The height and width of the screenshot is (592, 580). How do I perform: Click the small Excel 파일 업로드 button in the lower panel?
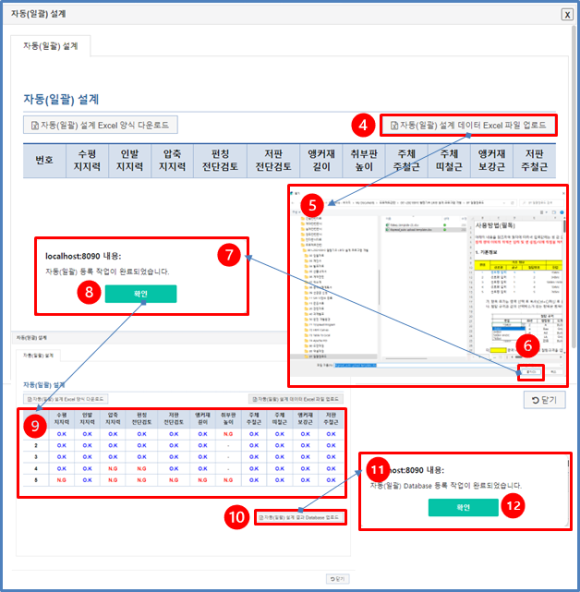coord(296,399)
